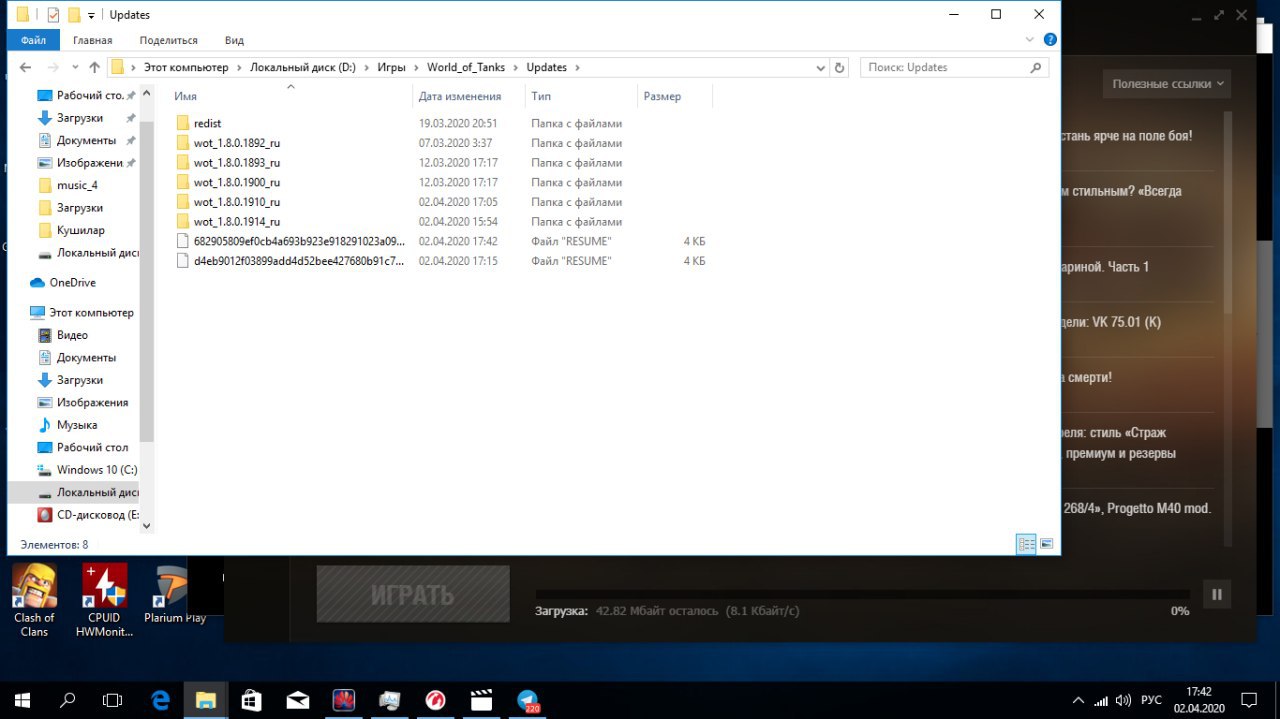The width and height of the screenshot is (1280, 719).
Task: Open Clash of Clans desktop shortcut
Action: point(34,600)
